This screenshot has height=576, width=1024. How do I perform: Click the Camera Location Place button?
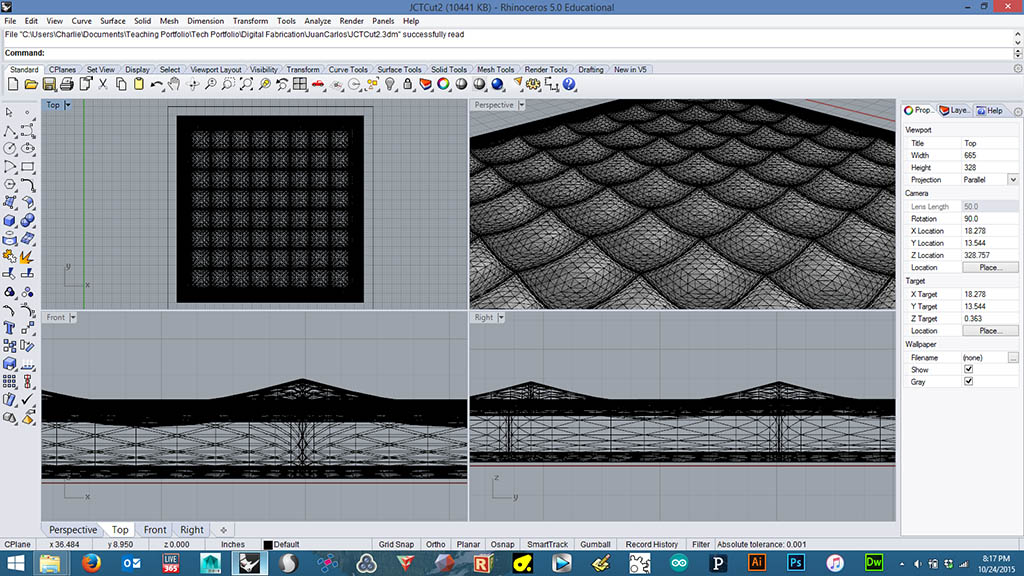[x=989, y=267]
